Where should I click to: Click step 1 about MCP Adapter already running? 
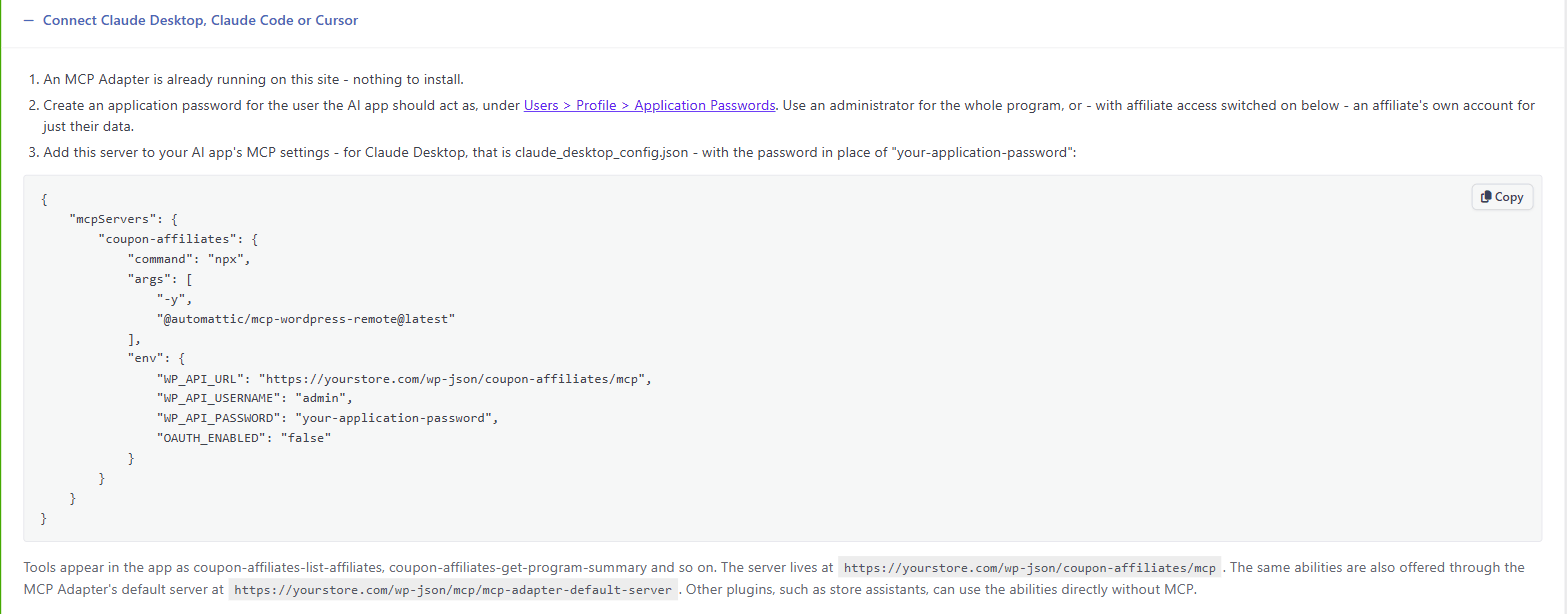(x=254, y=79)
